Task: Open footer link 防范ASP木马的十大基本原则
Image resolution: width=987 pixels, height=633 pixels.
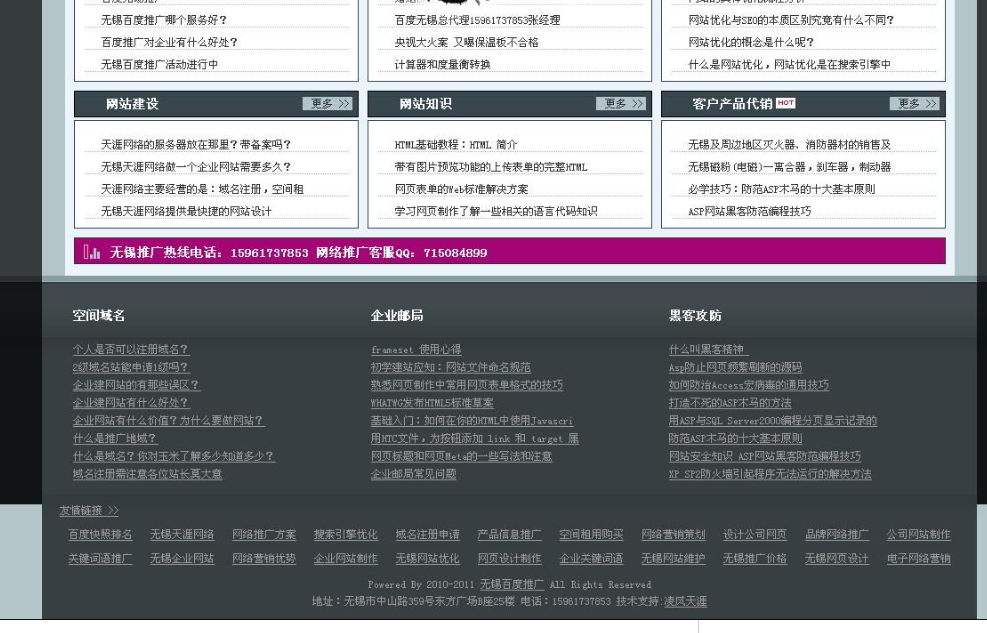Action: 735,438
